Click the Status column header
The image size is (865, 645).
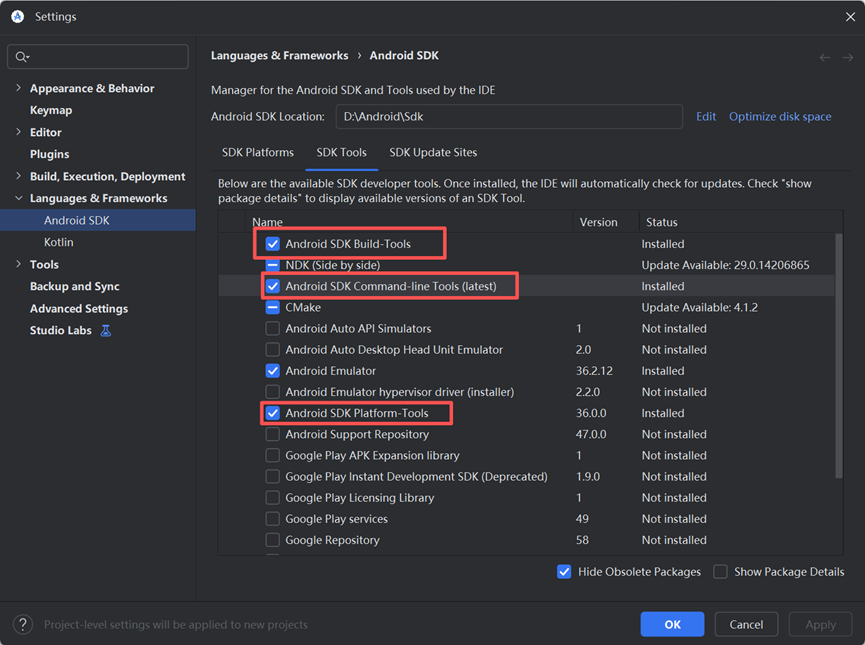click(661, 222)
